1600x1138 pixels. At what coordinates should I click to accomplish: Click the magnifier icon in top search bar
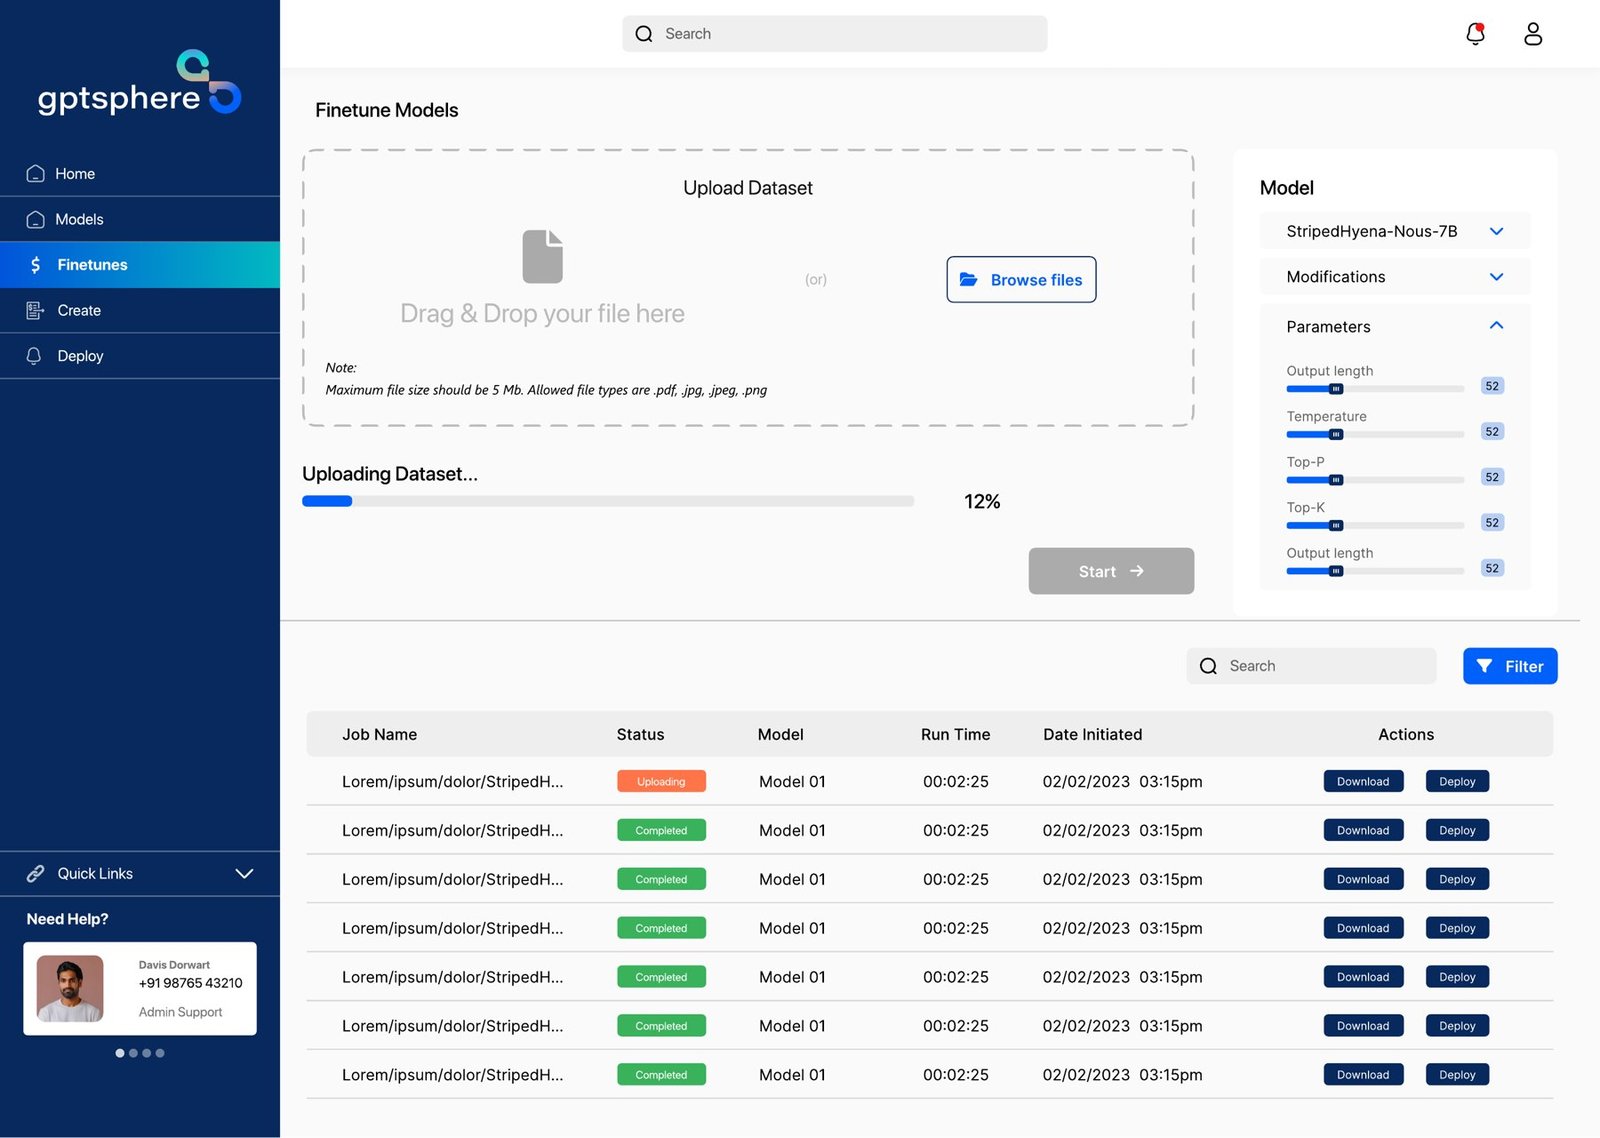(x=644, y=34)
